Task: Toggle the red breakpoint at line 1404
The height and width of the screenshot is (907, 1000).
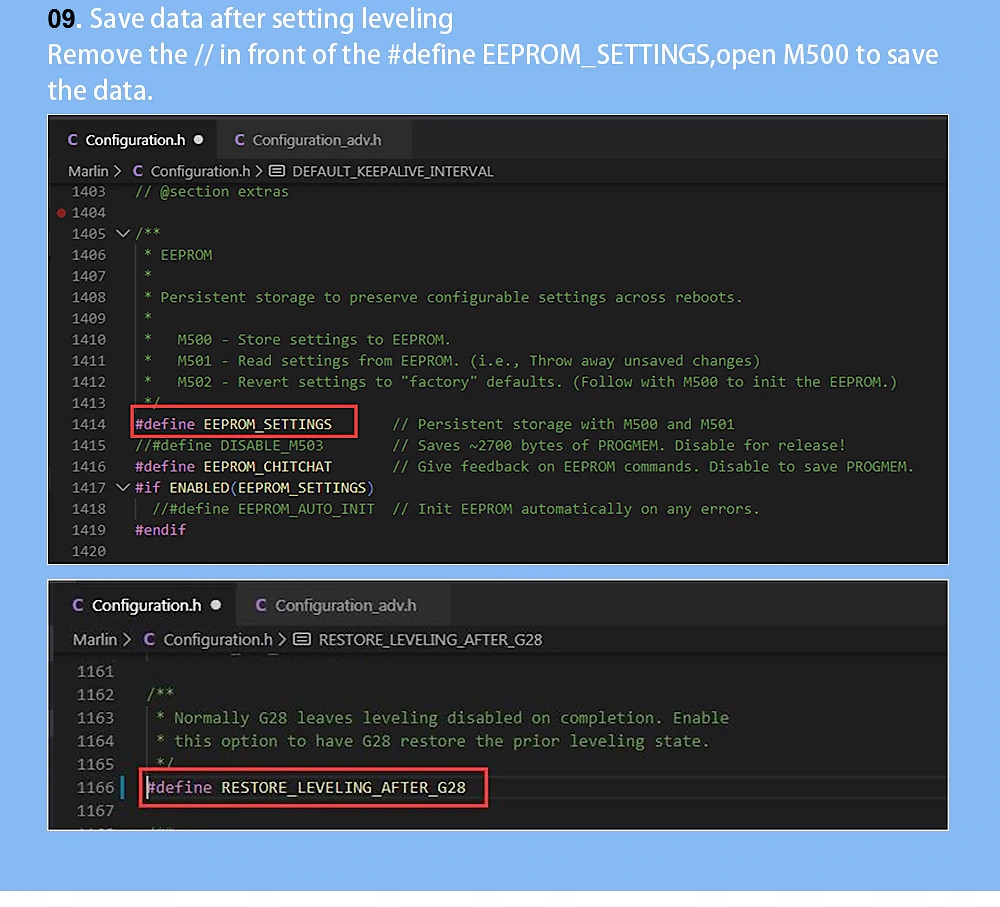Action: 62,213
